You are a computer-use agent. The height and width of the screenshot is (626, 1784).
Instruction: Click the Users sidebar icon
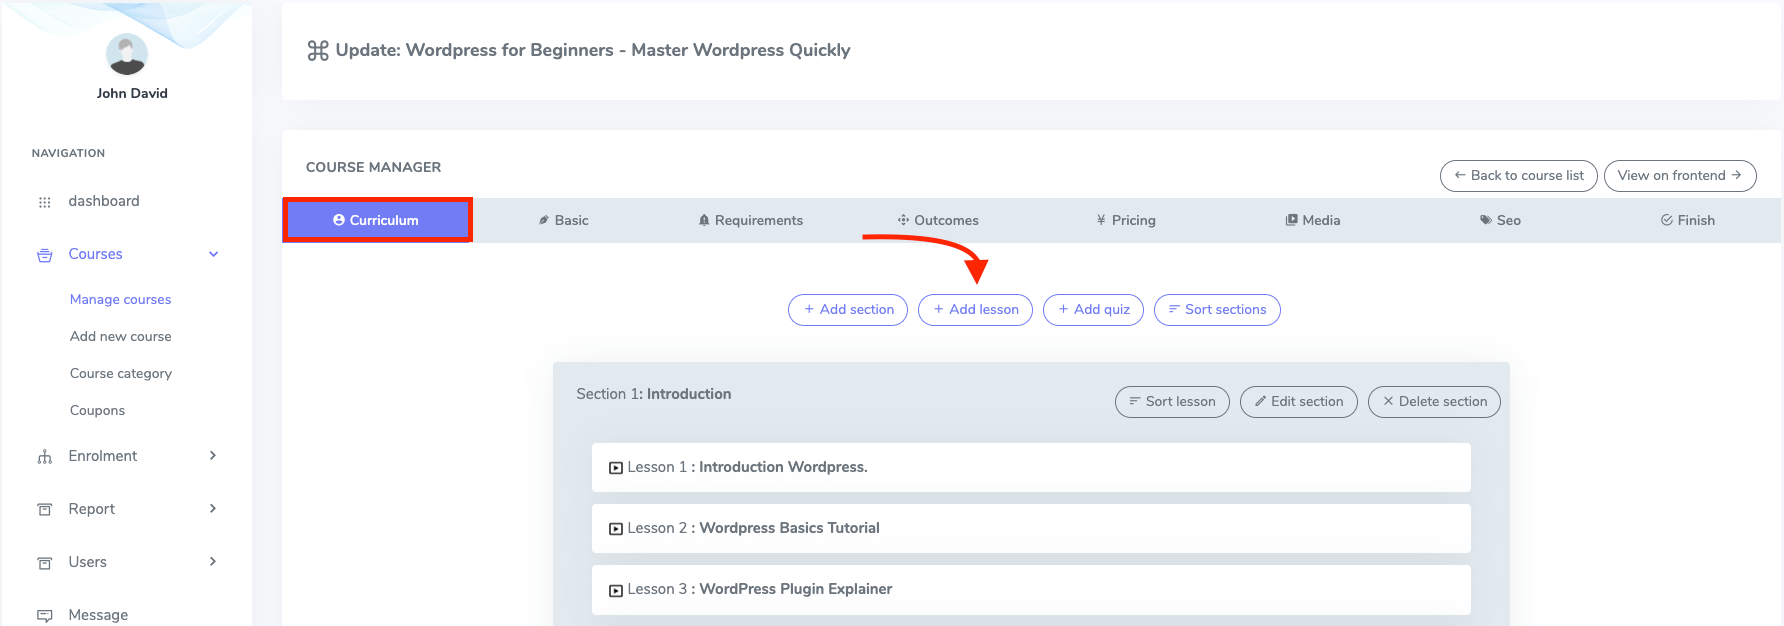(x=44, y=563)
